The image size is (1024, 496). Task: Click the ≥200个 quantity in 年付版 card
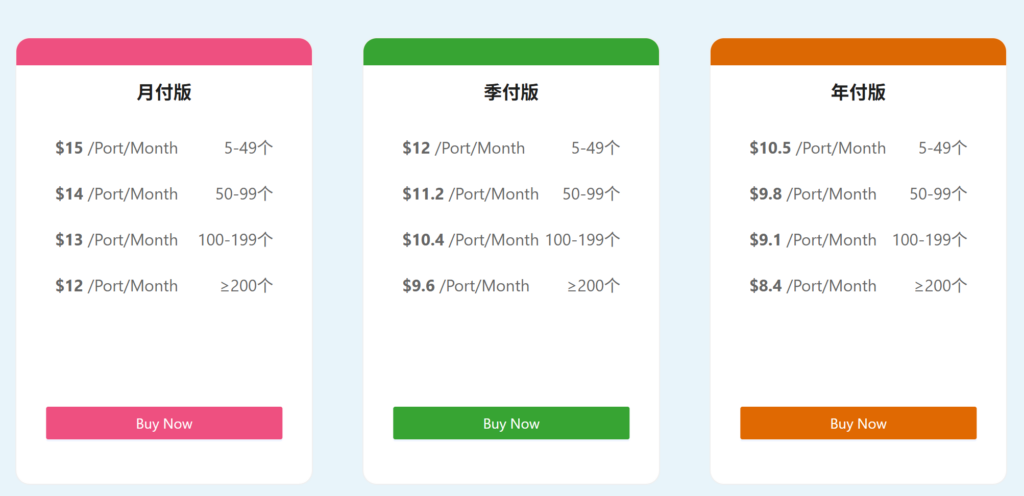(940, 286)
